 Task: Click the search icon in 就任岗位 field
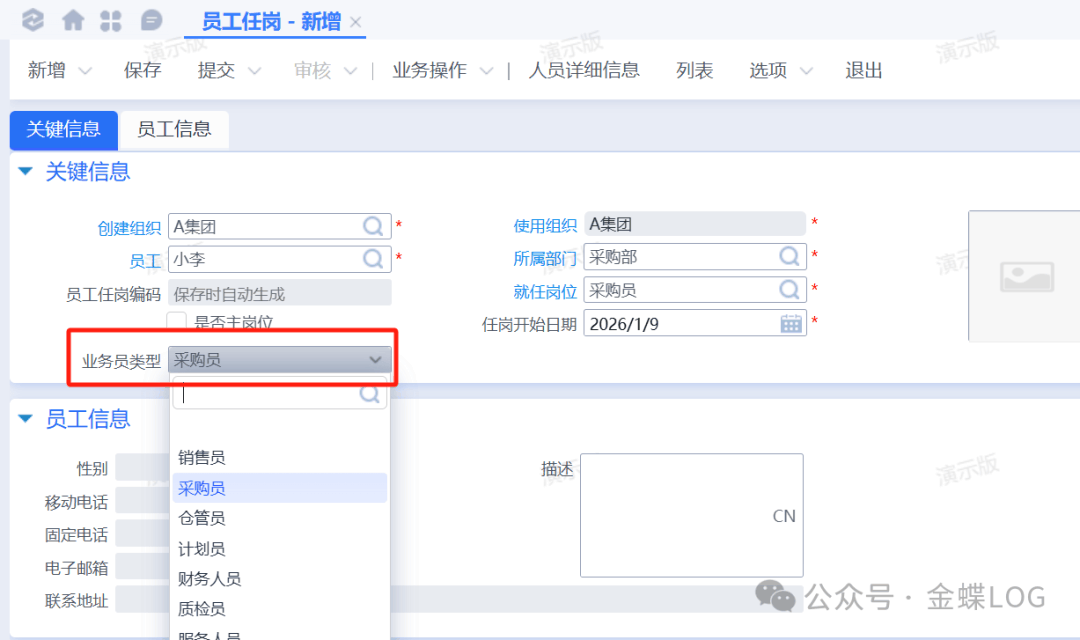[x=790, y=290]
